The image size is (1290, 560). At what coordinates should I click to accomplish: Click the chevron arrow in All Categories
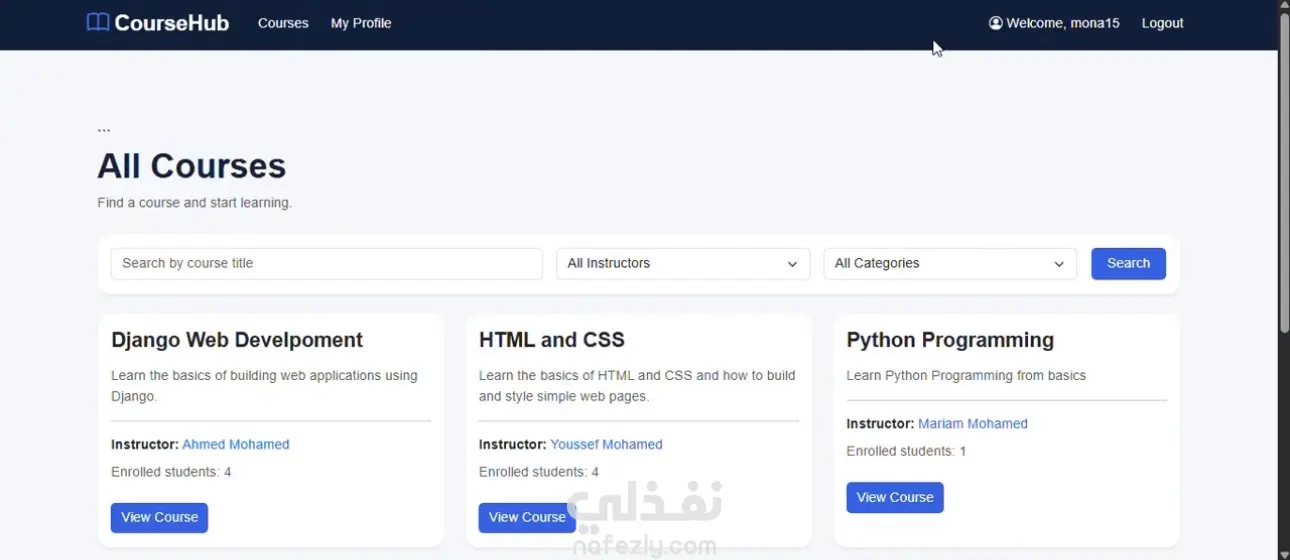click(x=1059, y=264)
